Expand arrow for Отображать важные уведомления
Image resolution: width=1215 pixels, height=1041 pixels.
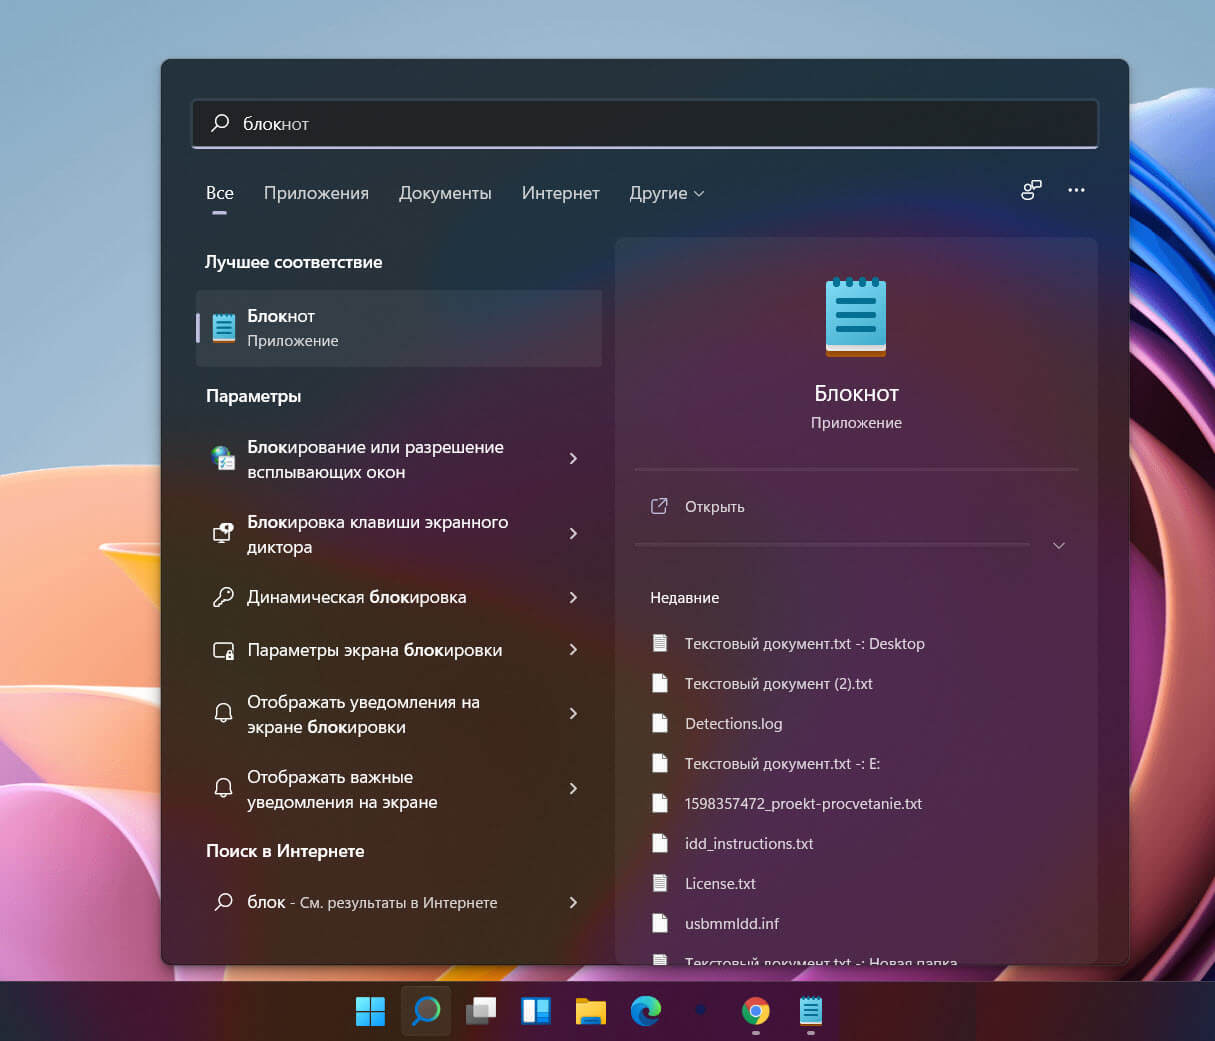click(573, 788)
